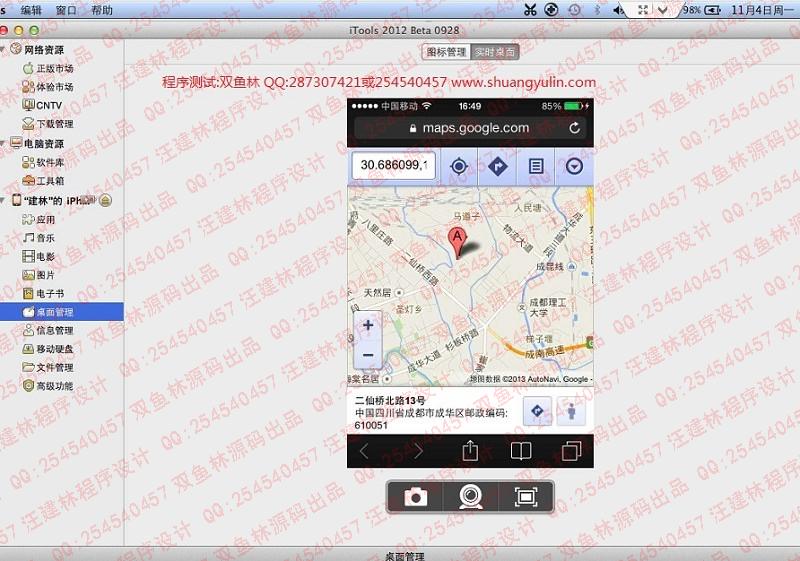Viewport: 800px width, 561px height.
Task: Click the Safari share icon
Action: 470,451
